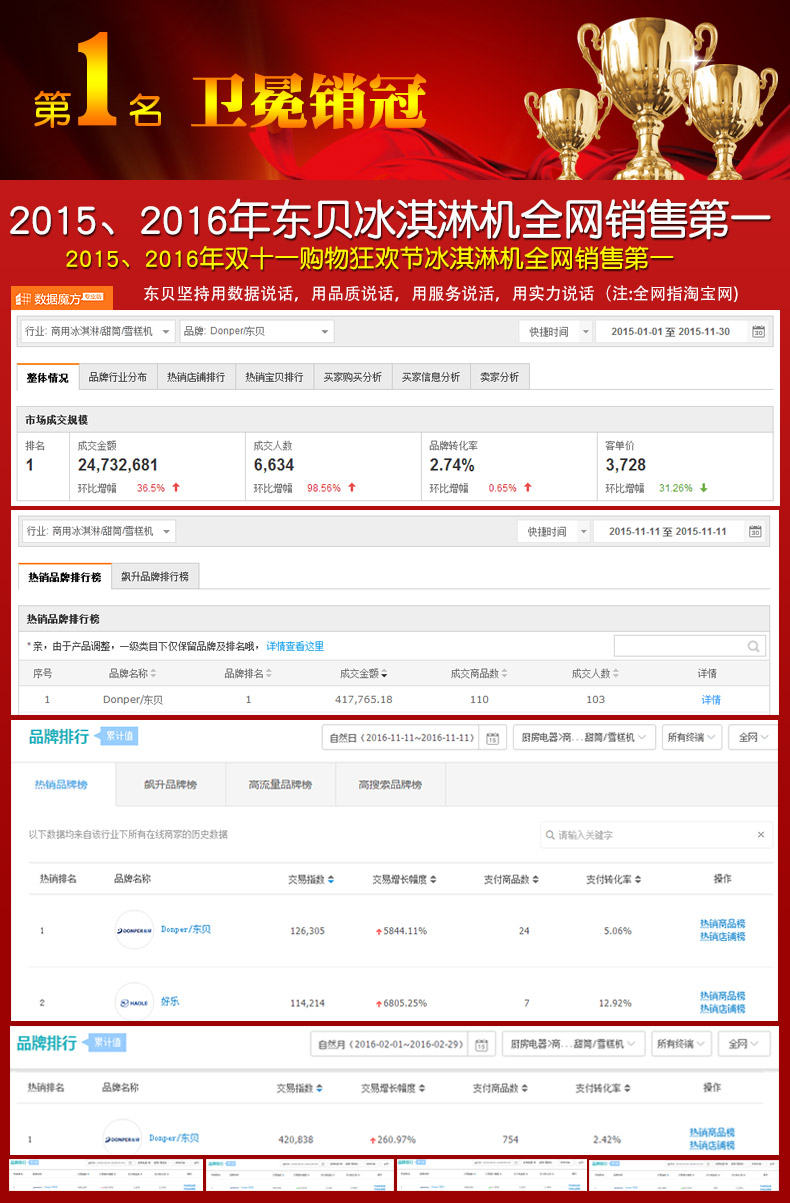Clear the 请输入关键字 search with X icon

pyautogui.click(x=760, y=835)
